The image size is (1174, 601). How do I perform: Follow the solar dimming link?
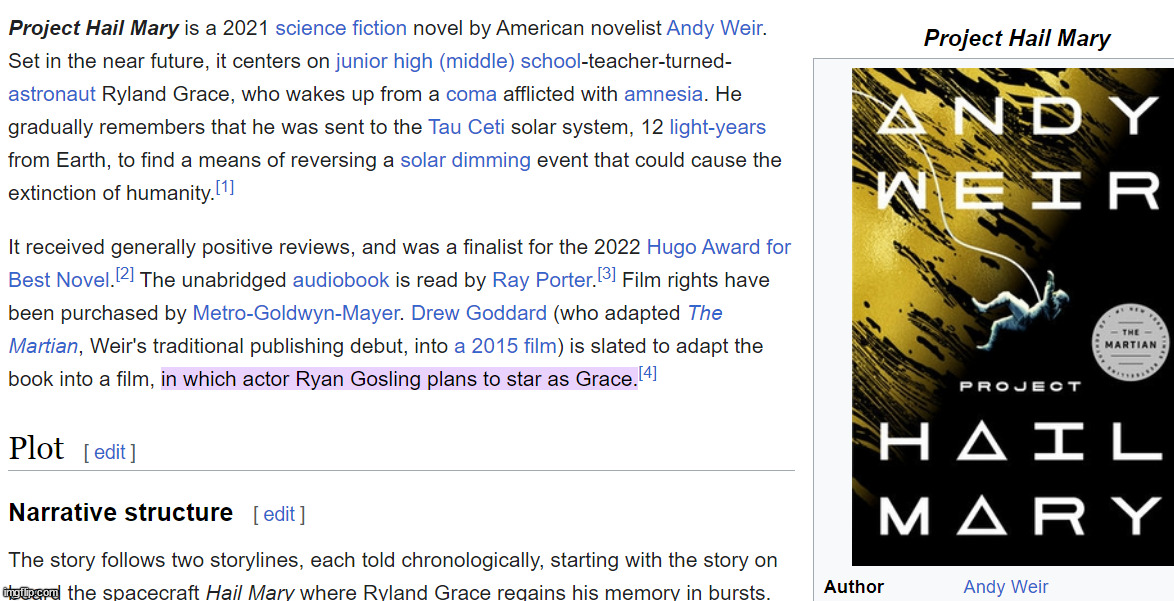tap(465, 159)
